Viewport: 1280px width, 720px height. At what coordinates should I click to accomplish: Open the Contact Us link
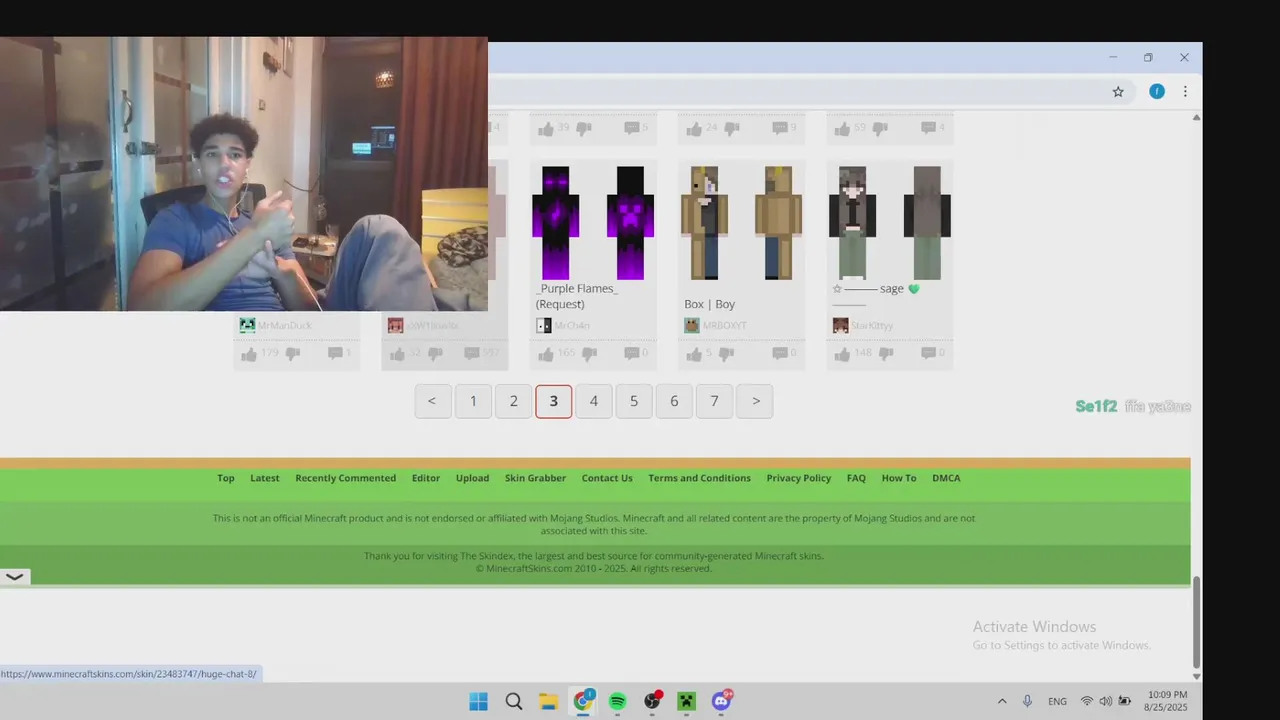(607, 478)
